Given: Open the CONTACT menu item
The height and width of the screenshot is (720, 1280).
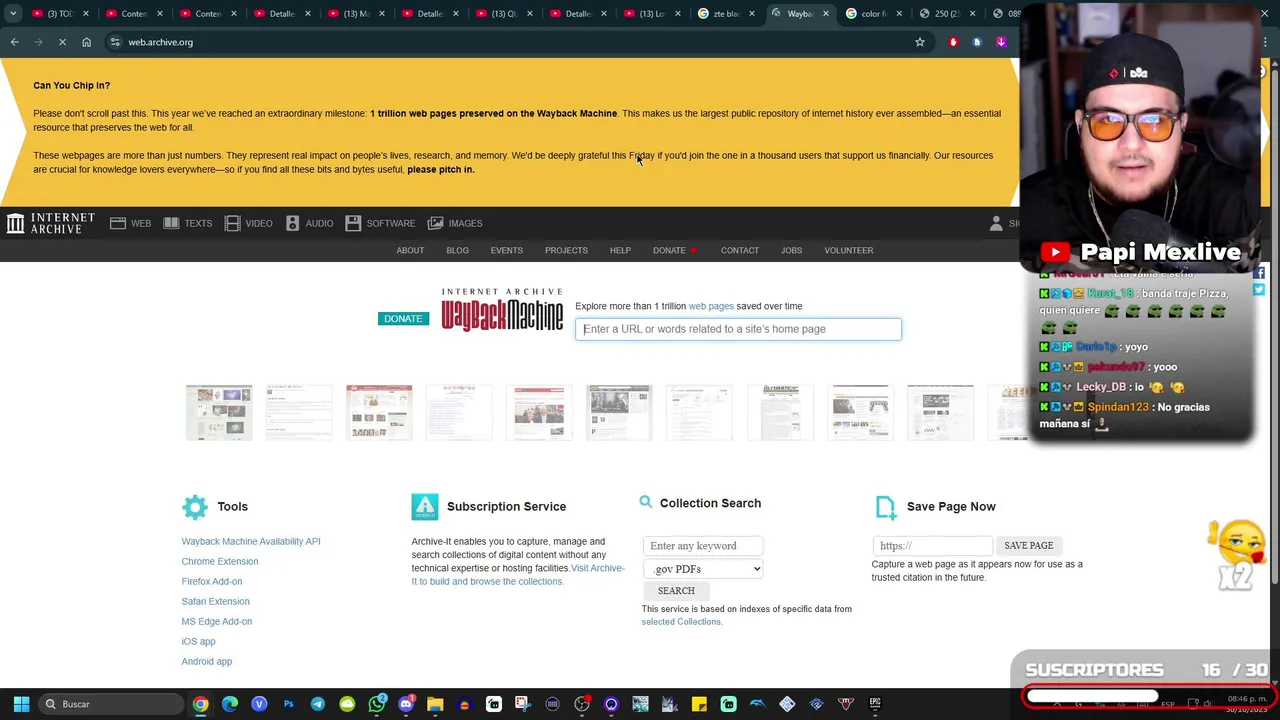Looking at the screenshot, I should (x=740, y=250).
